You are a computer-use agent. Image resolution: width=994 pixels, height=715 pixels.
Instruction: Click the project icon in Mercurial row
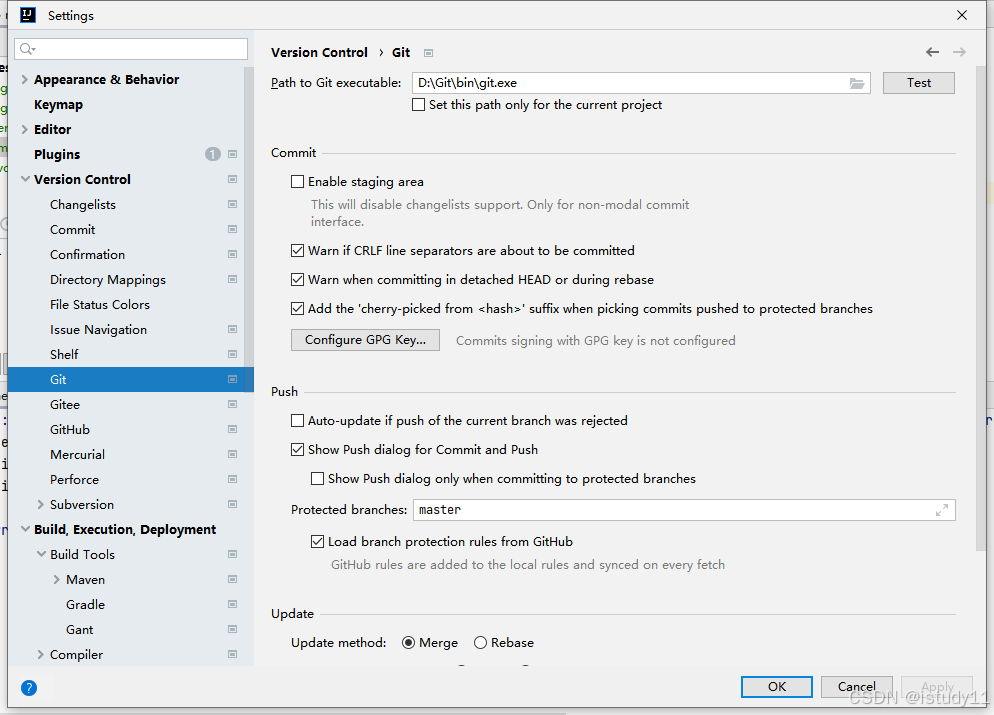pos(233,454)
